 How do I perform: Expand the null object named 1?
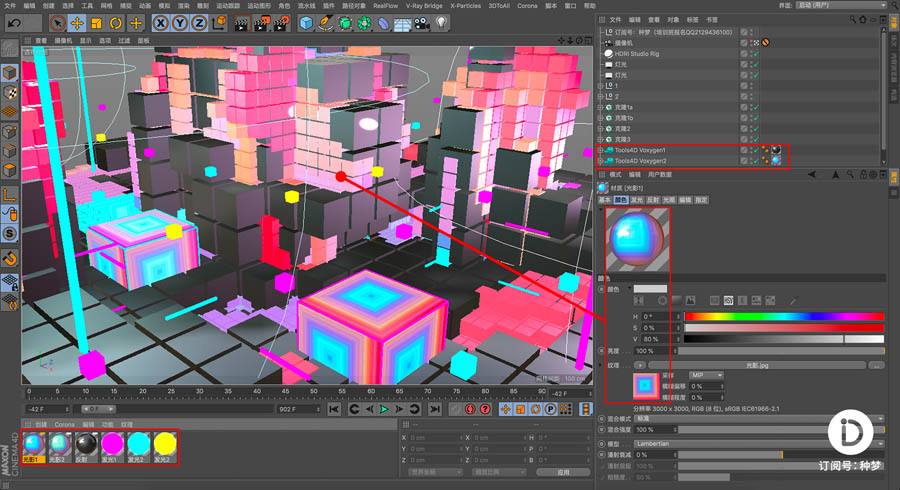coord(601,86)
